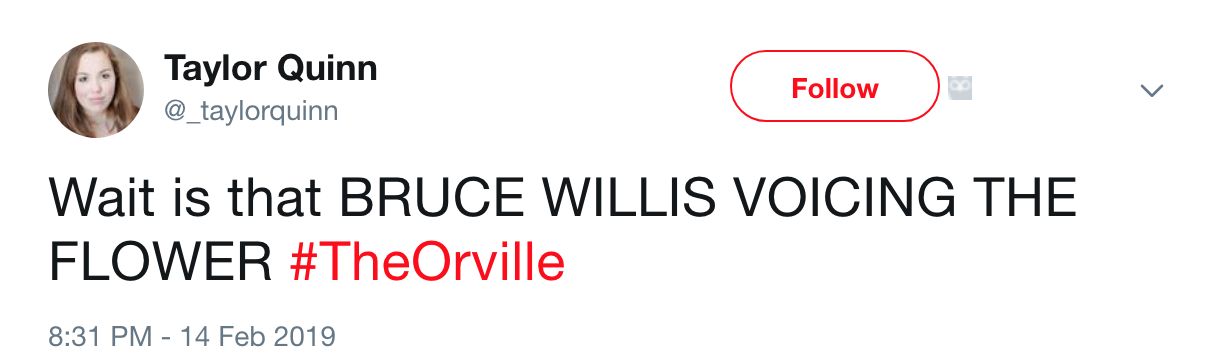The image size is (1230, 362).
Task: Click the small gray owl icon beside Follow
Action: pyautogui.click(x=960, y=89)
